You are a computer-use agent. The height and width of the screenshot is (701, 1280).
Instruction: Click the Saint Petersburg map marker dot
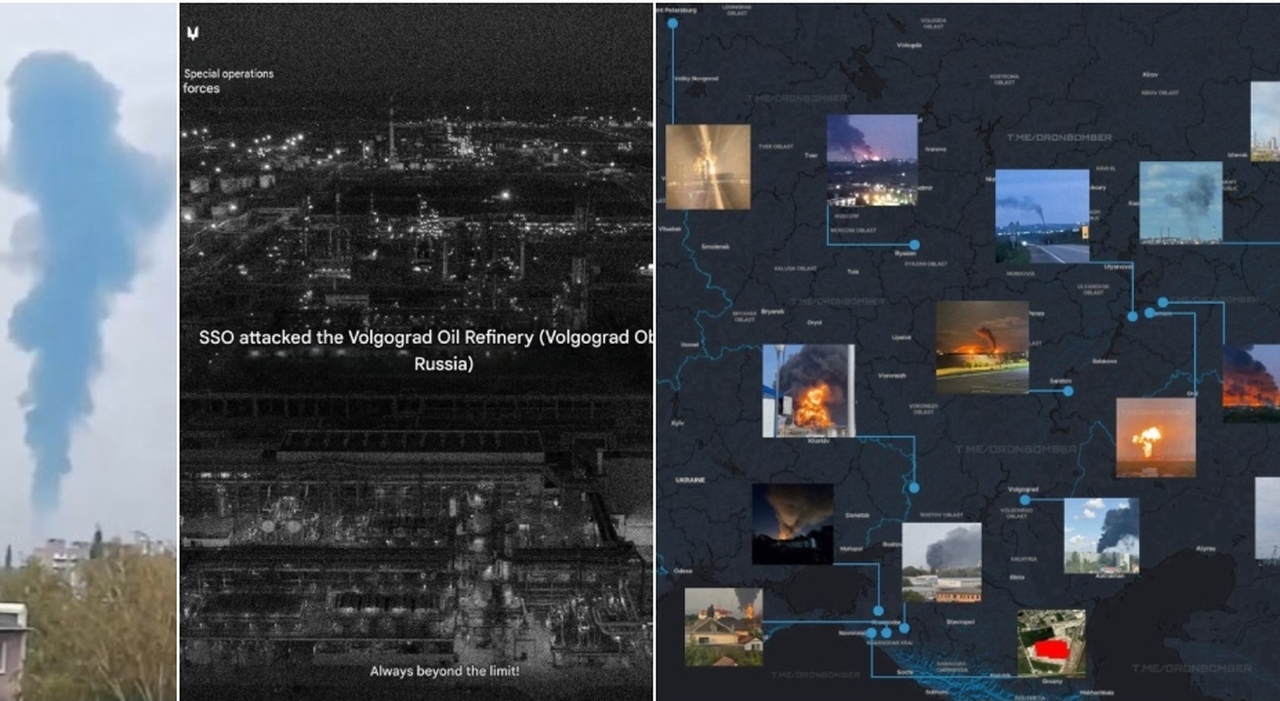tap(672, 23)
